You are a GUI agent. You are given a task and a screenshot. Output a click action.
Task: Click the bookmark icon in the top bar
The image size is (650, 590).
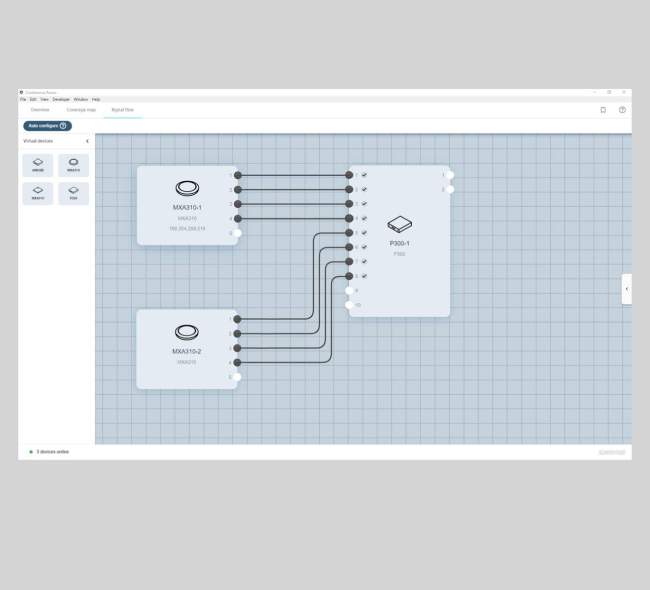click(603, 110)
